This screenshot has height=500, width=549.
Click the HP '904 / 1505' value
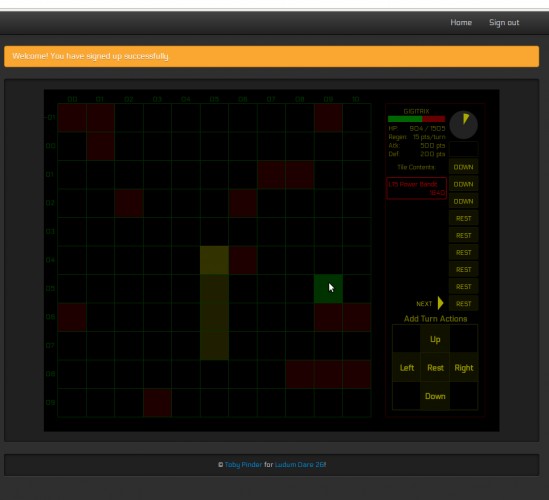click(427, 129)
